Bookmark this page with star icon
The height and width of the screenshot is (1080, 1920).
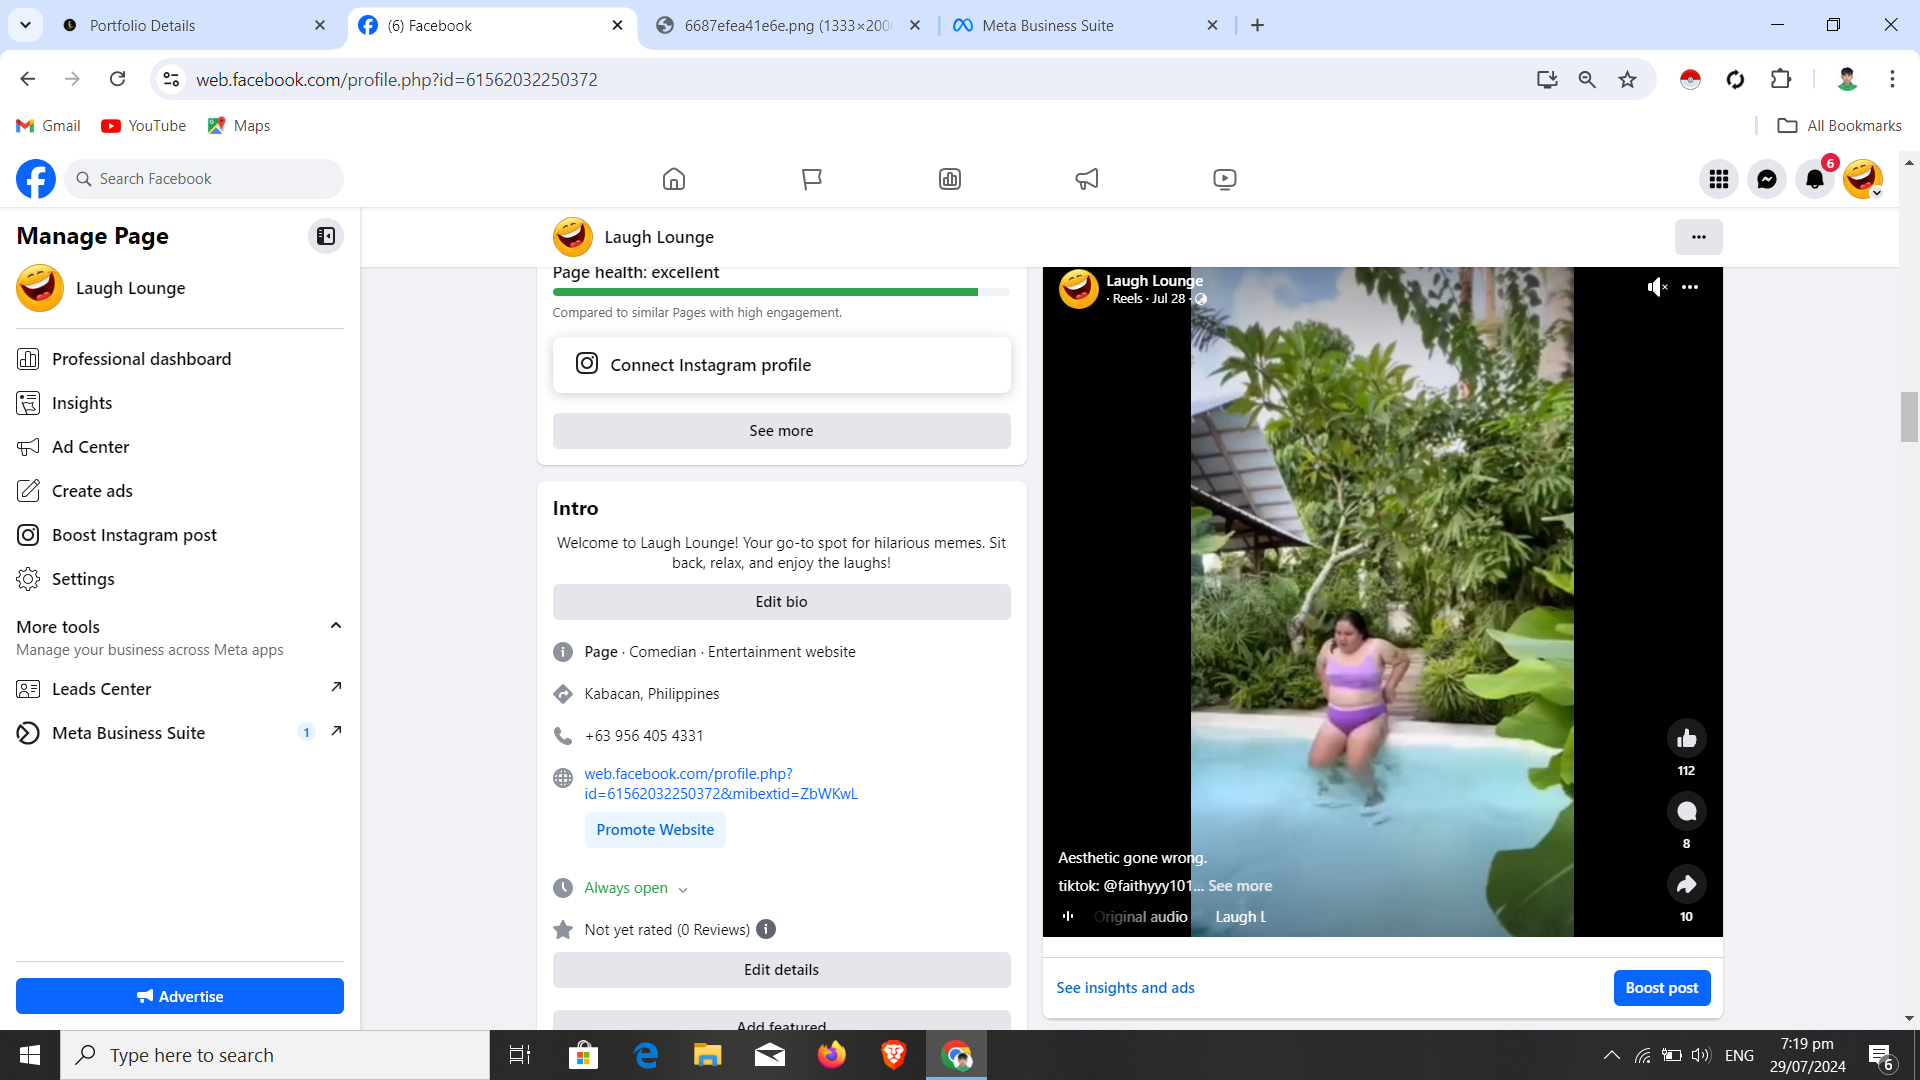(x=1627, y=79)
